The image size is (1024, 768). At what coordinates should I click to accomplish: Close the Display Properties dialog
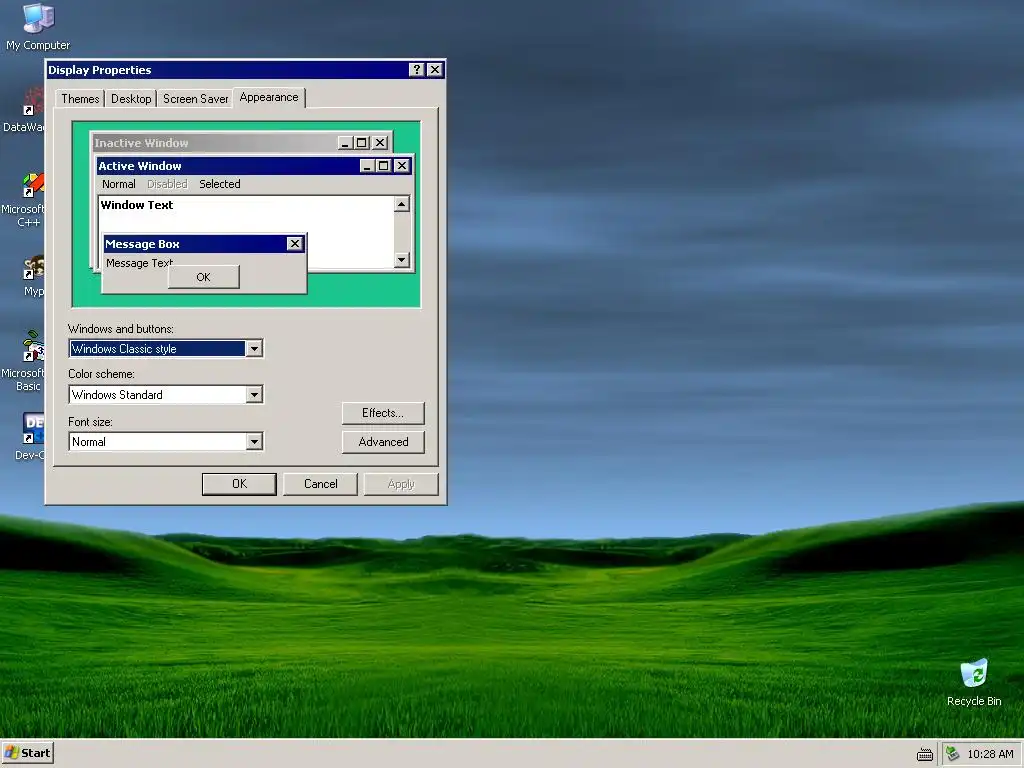coord(435,69)
